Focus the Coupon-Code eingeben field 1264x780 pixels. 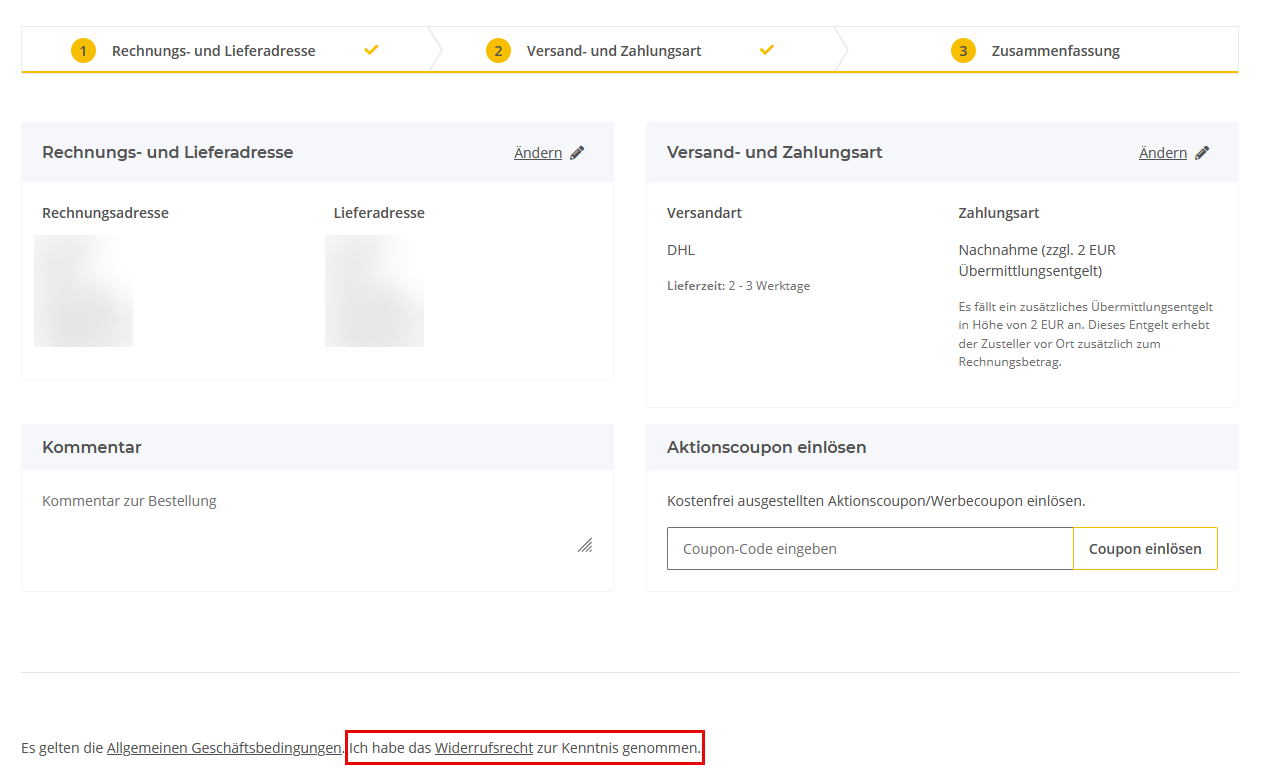870,549
